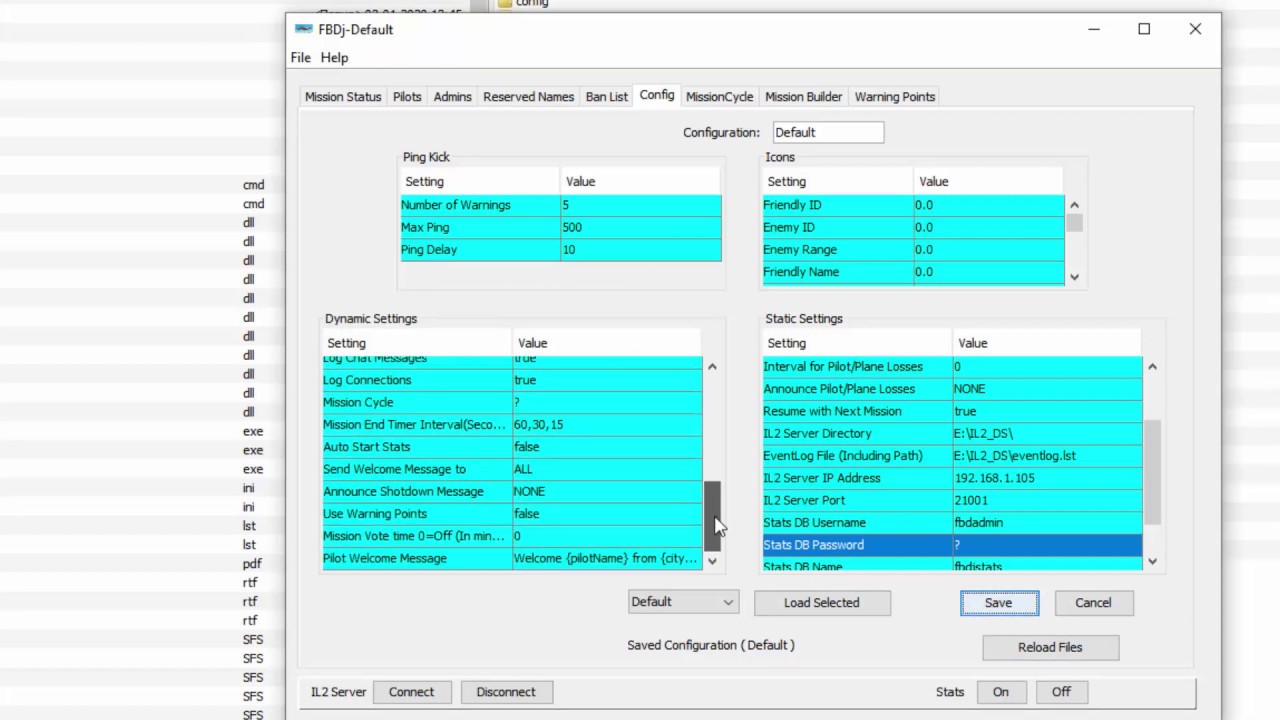Open the Admins tab
Screen dimensions: 1280x720
tap(452, 97)
